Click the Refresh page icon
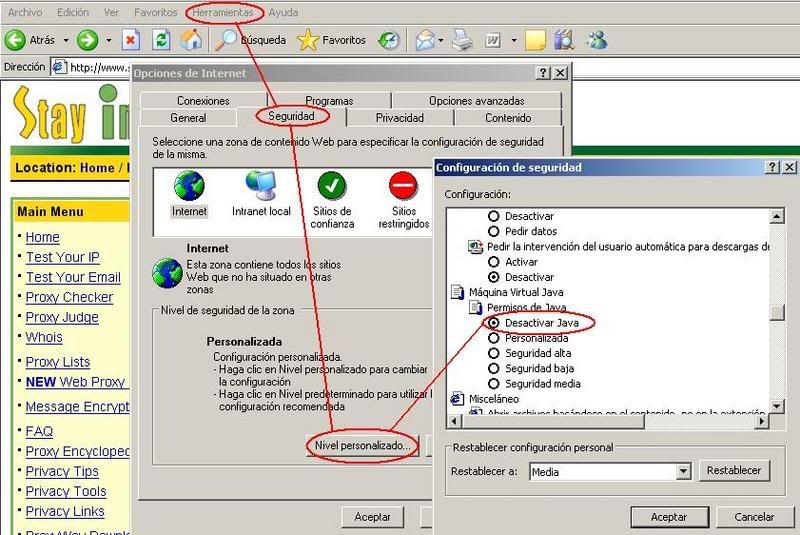The width and height of the screenshot is (800, 535). tap(162, 41)
